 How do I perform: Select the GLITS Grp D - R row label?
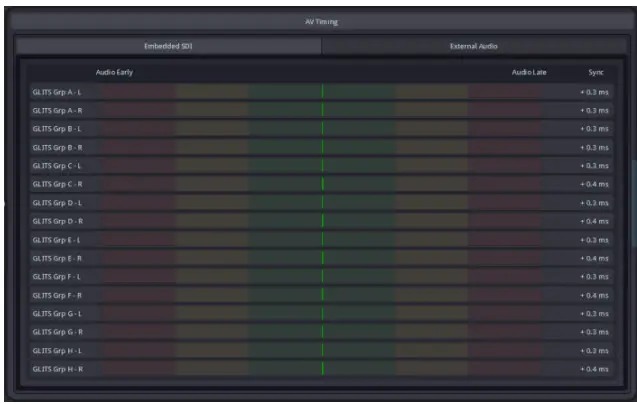(58, 221)
